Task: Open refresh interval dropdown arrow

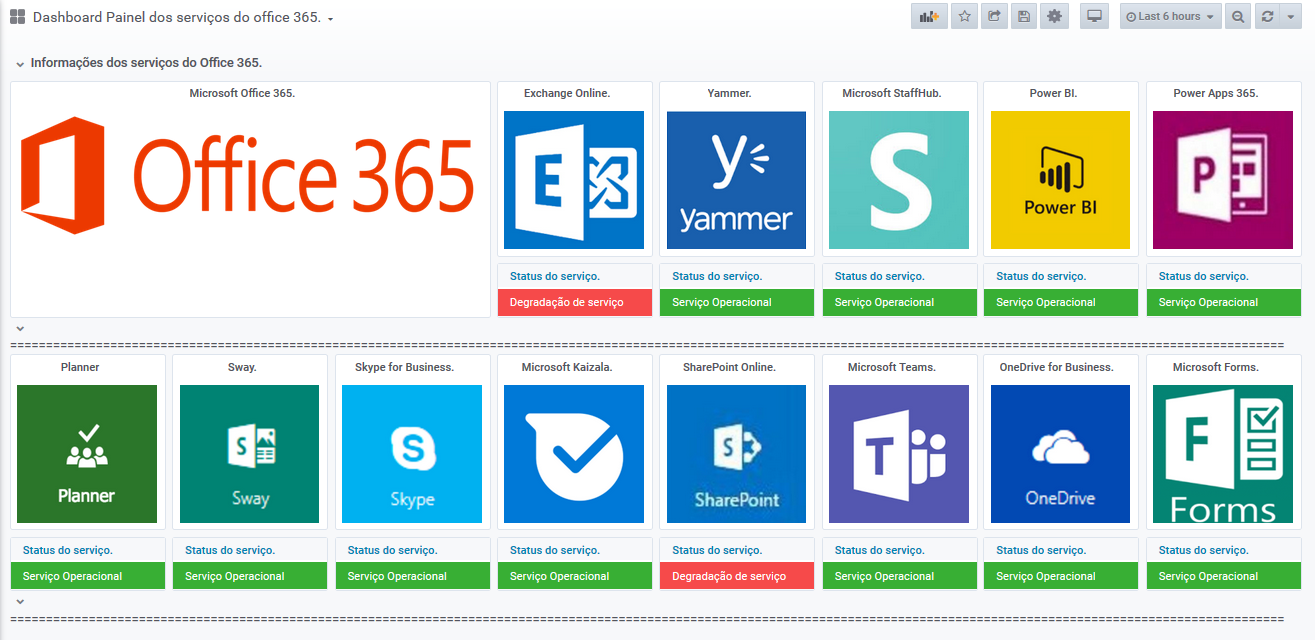Action: pyautogui.click(x=1291, y=16)
